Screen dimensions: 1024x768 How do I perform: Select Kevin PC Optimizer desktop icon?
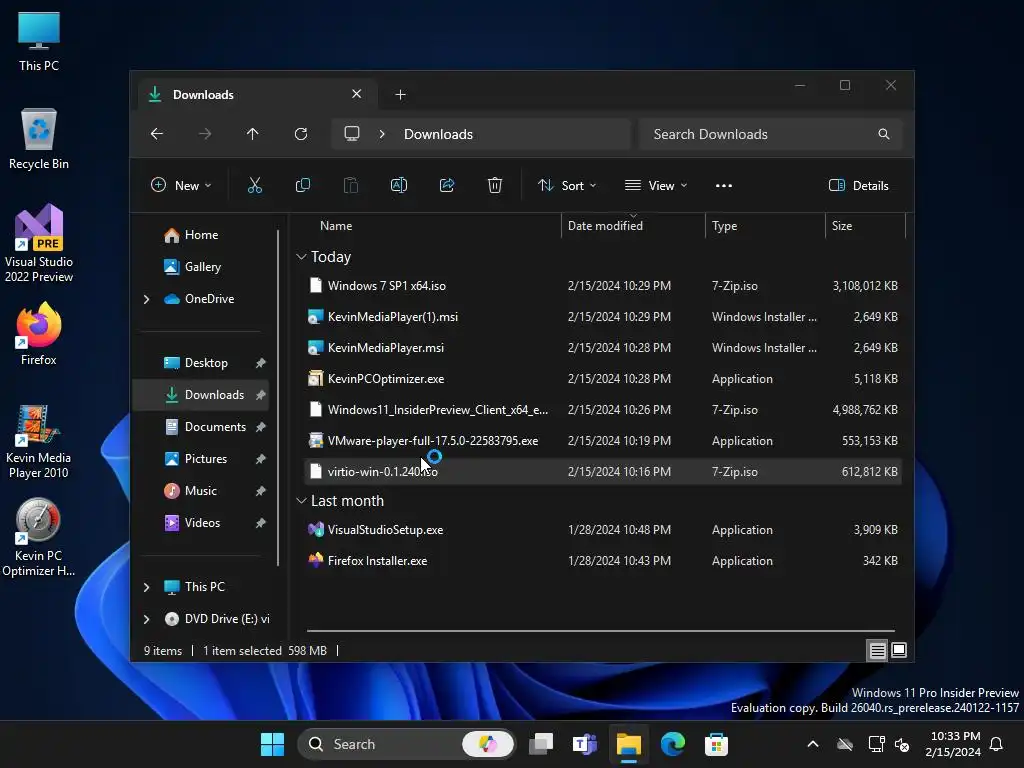pos(39,537)
